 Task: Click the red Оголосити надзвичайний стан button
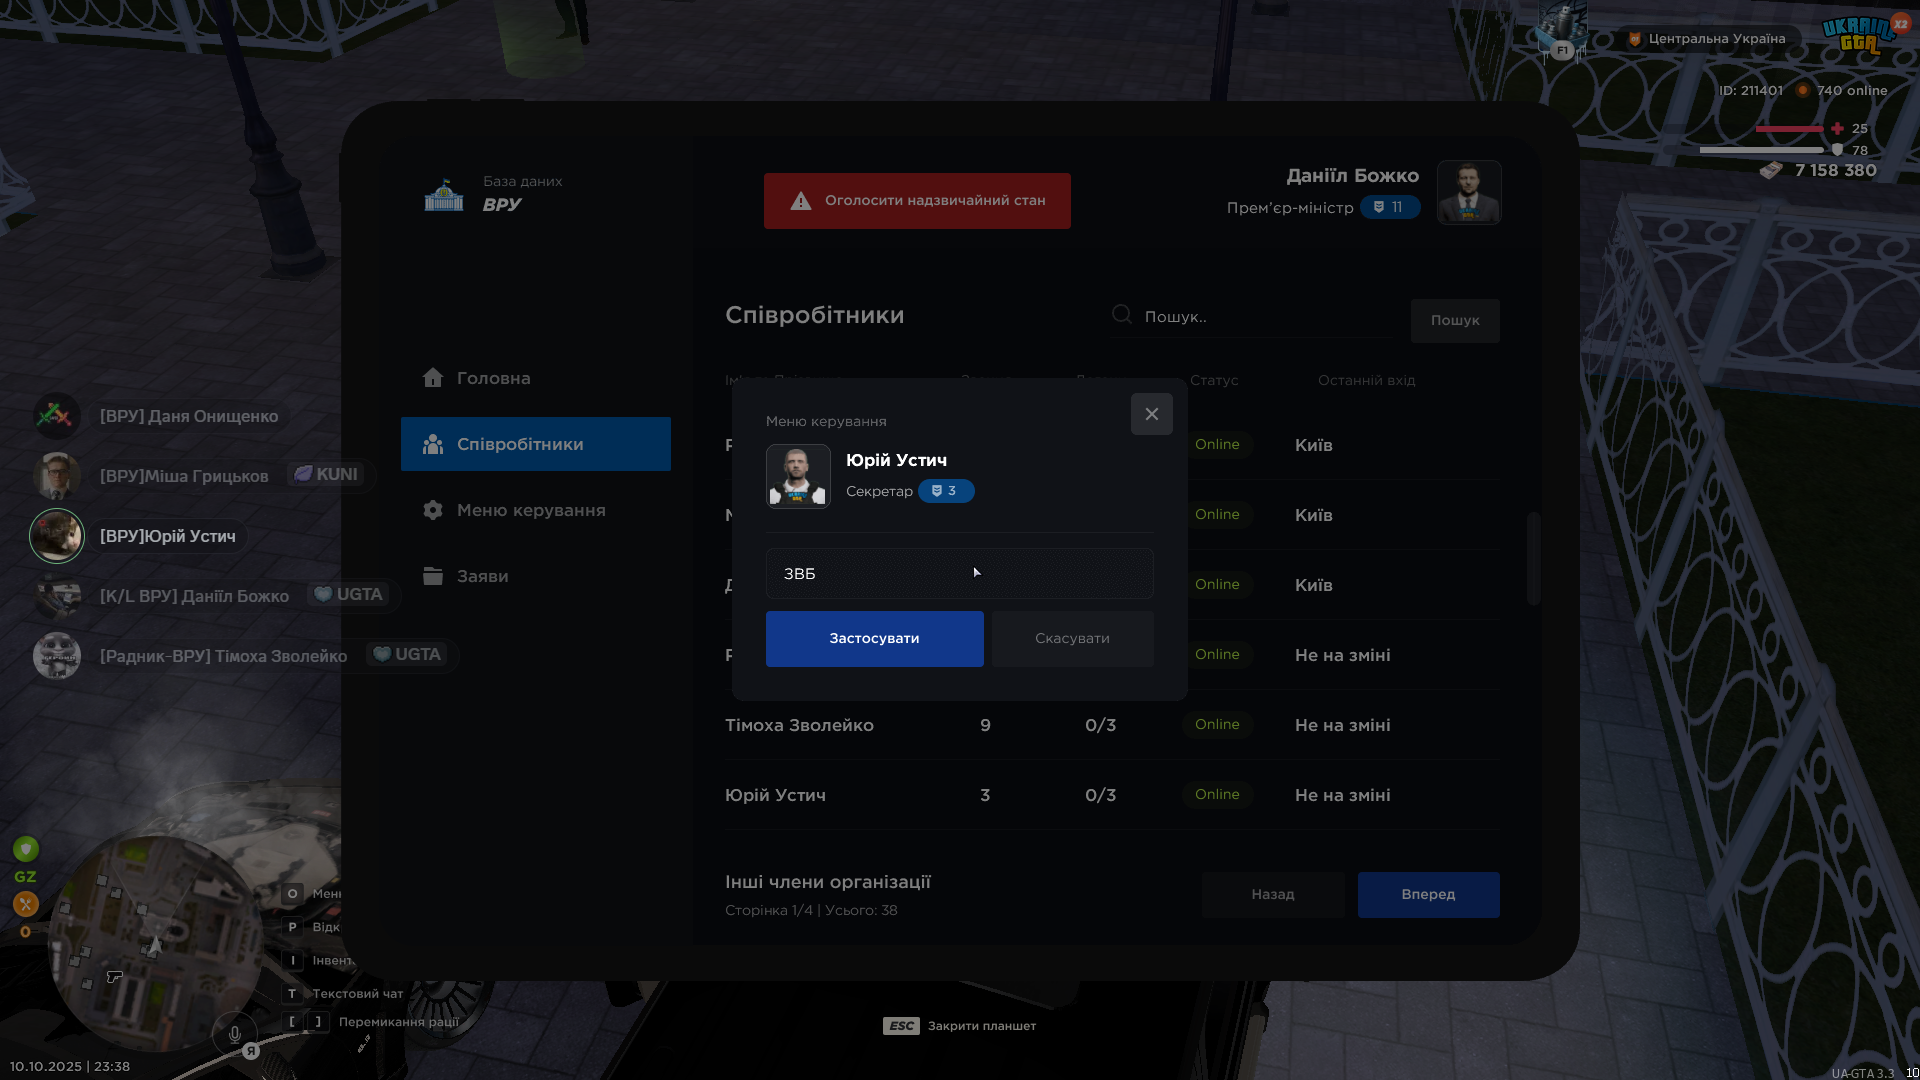click(x=917, y=201)
